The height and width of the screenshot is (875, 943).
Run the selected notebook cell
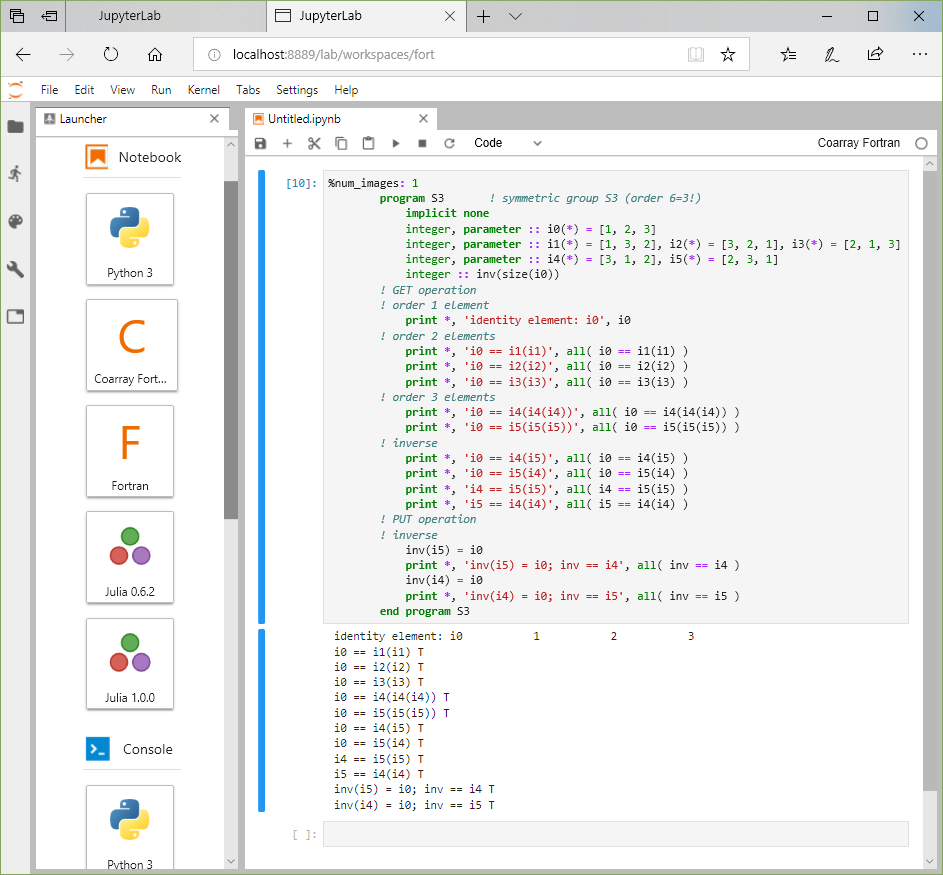(394, 143)
